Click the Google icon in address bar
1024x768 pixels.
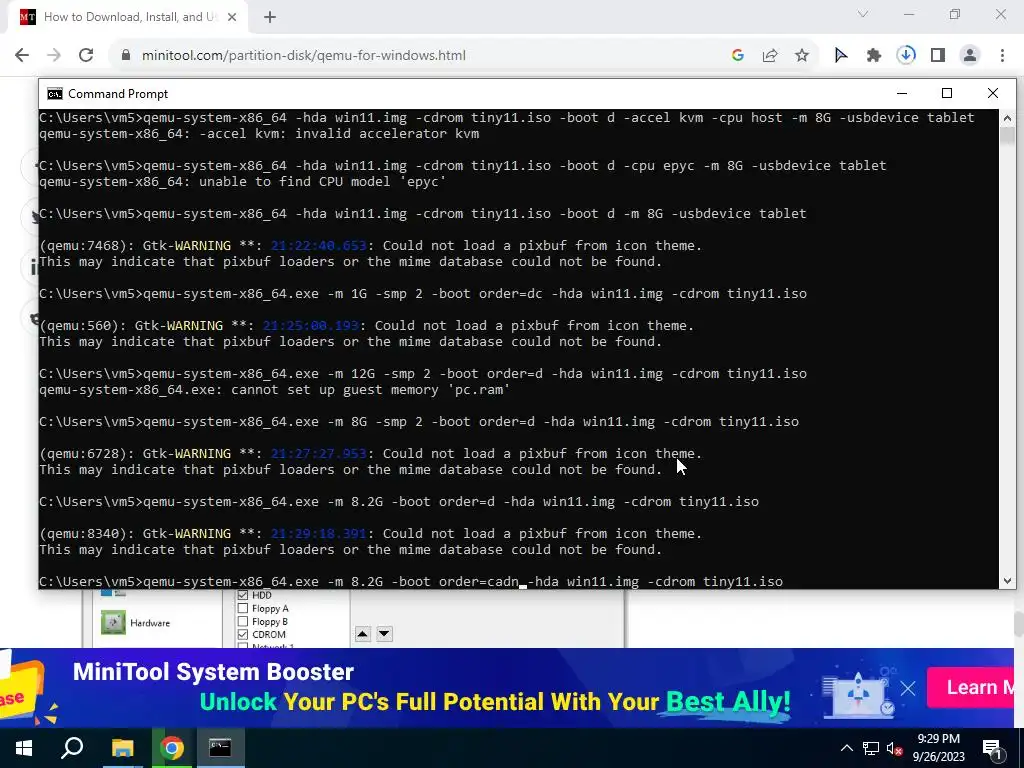[x=738, y=56]
